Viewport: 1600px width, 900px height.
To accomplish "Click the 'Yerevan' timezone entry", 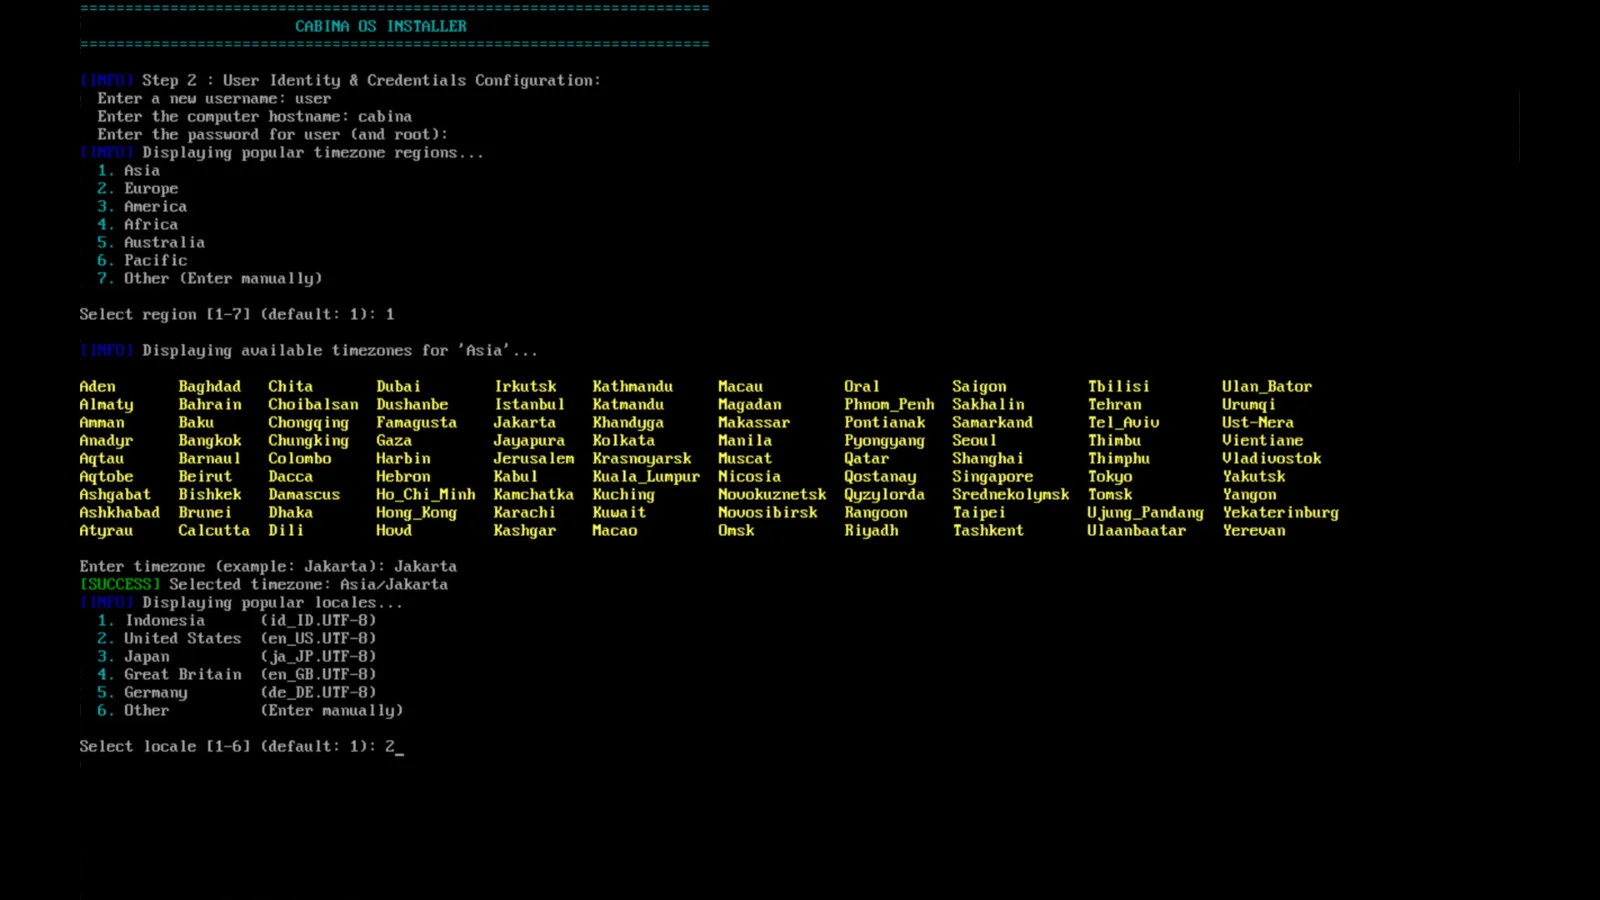I will 1253,530.
